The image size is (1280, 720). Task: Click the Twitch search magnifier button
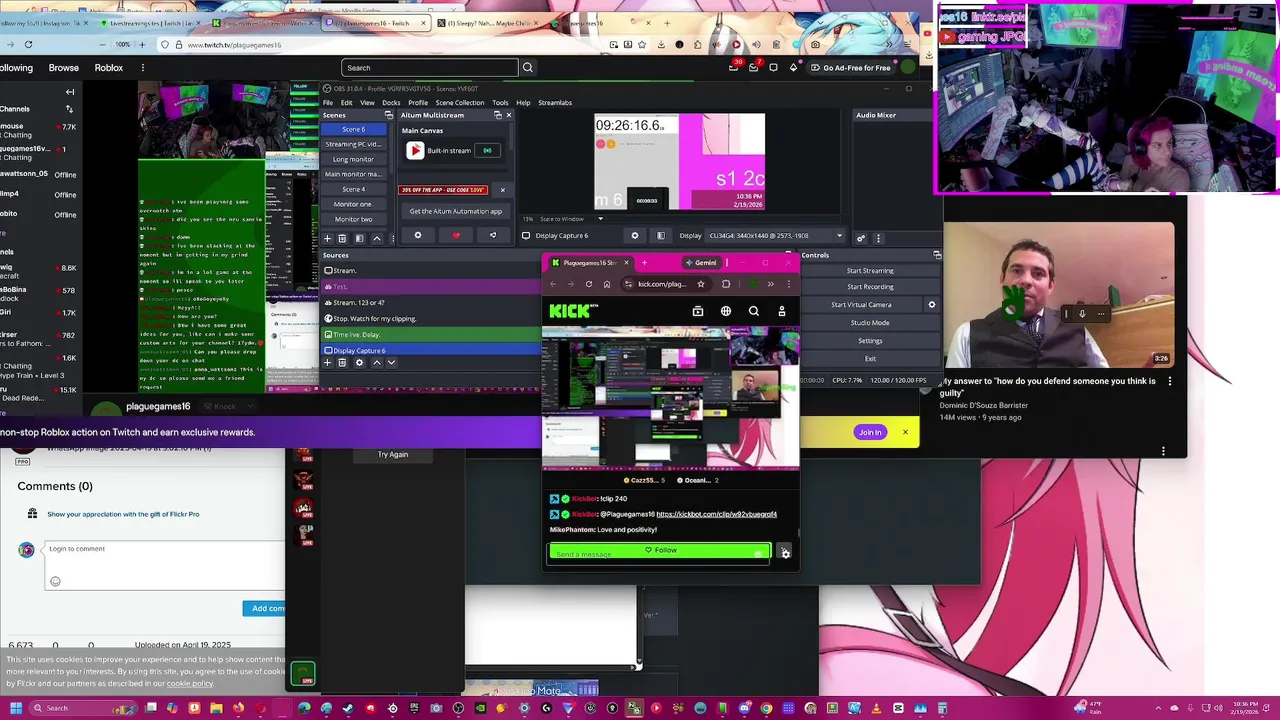528,68
